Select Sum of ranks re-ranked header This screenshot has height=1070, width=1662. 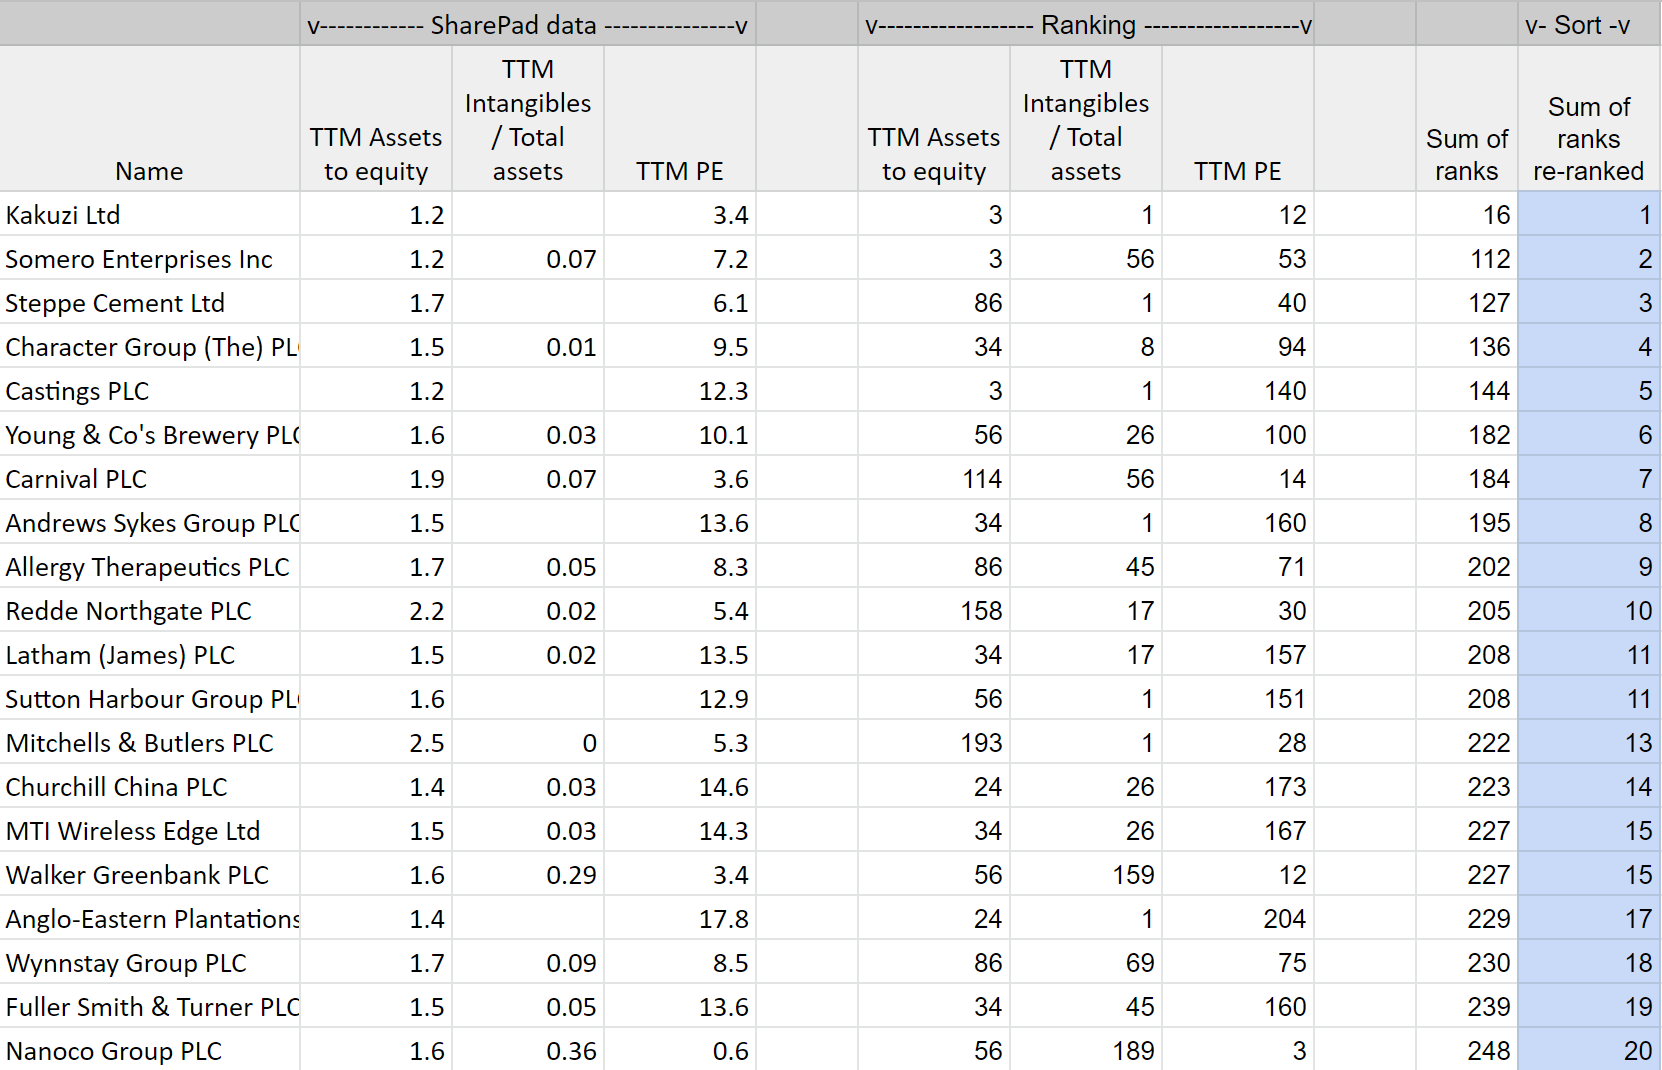(x=1589, y=118)
